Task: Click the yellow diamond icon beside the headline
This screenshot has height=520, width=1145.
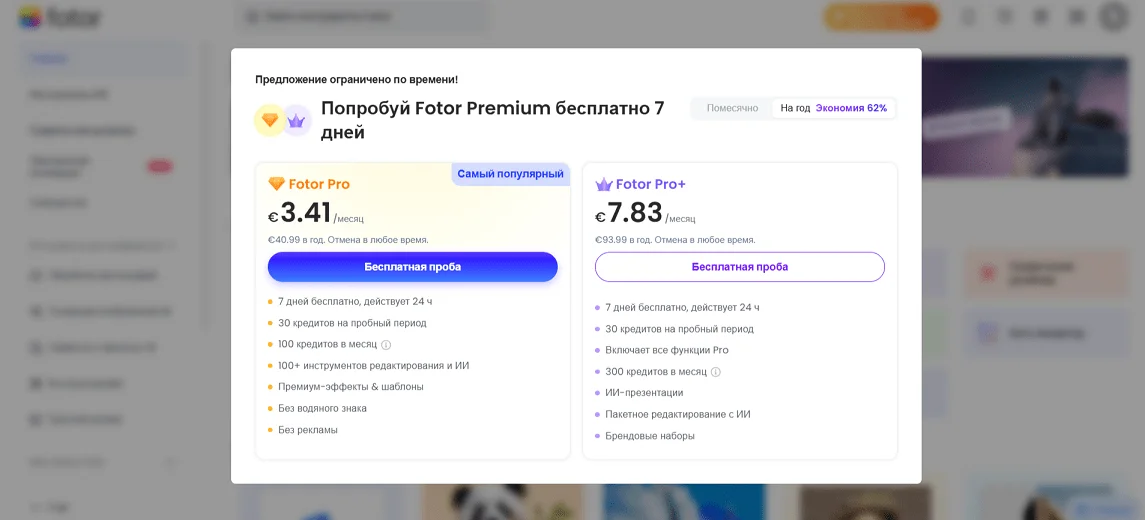Action: [x=269, y=120]
